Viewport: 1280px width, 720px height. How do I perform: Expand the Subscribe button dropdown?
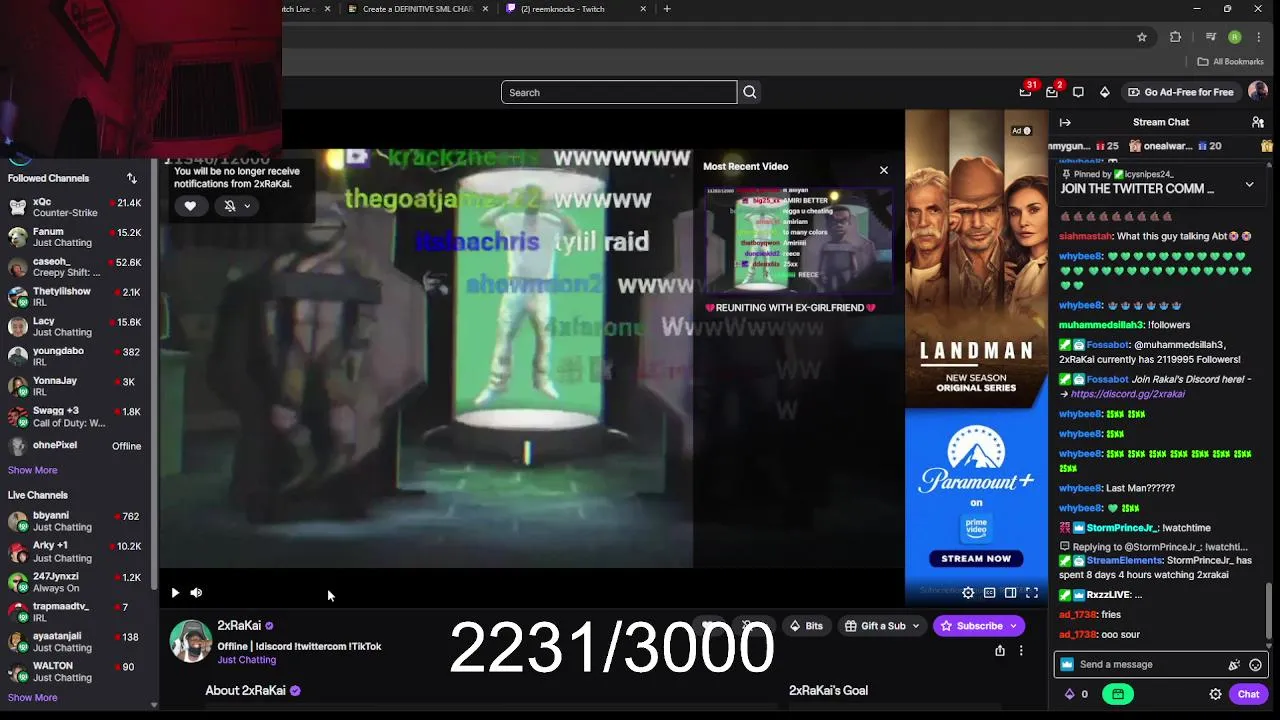1013,626
